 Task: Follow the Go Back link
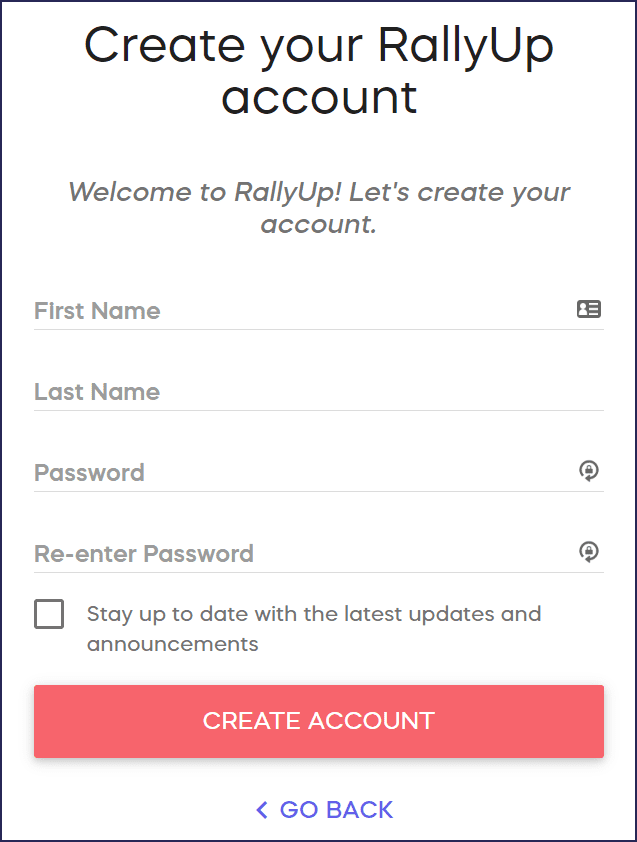[x=336, y=810]
